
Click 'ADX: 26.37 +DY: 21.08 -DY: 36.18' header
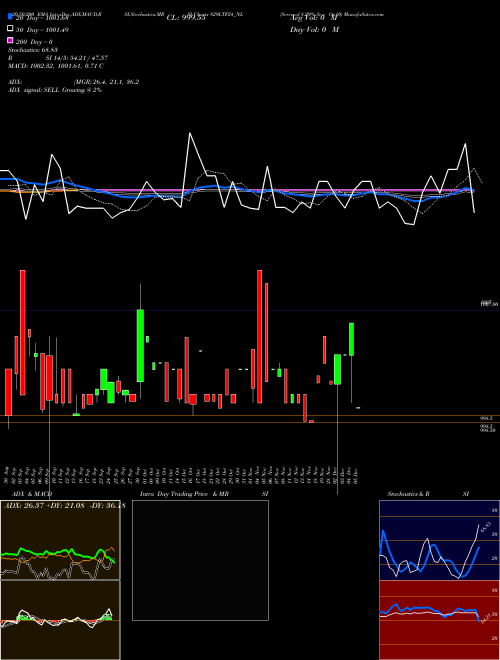point(64,506)
